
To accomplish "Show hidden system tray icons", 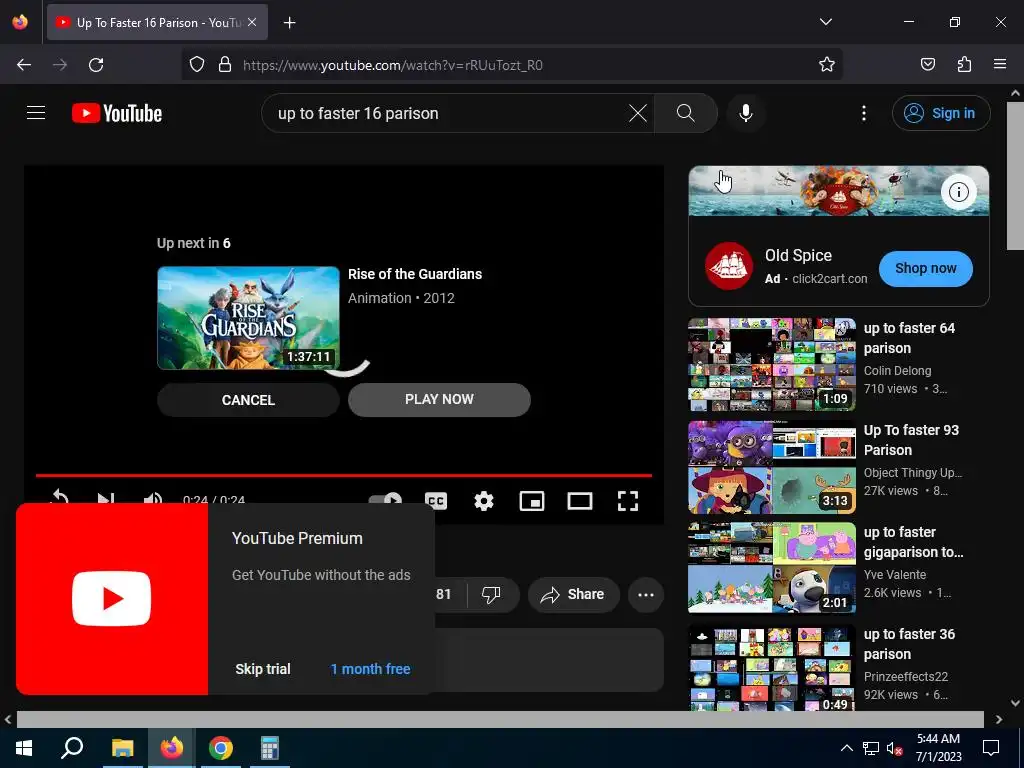I will pyautogui.click(x=846, y=748).
